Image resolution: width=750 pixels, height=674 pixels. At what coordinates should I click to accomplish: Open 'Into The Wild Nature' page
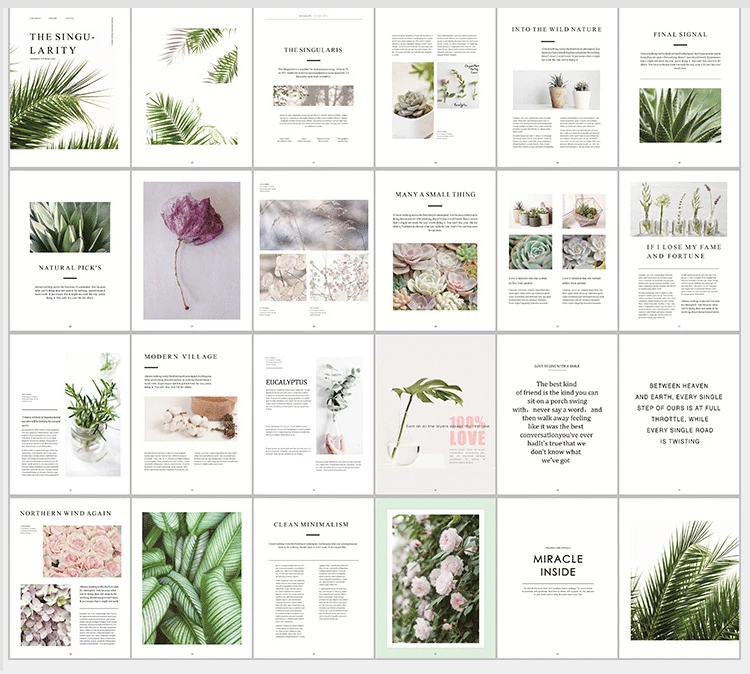(557, 88)
